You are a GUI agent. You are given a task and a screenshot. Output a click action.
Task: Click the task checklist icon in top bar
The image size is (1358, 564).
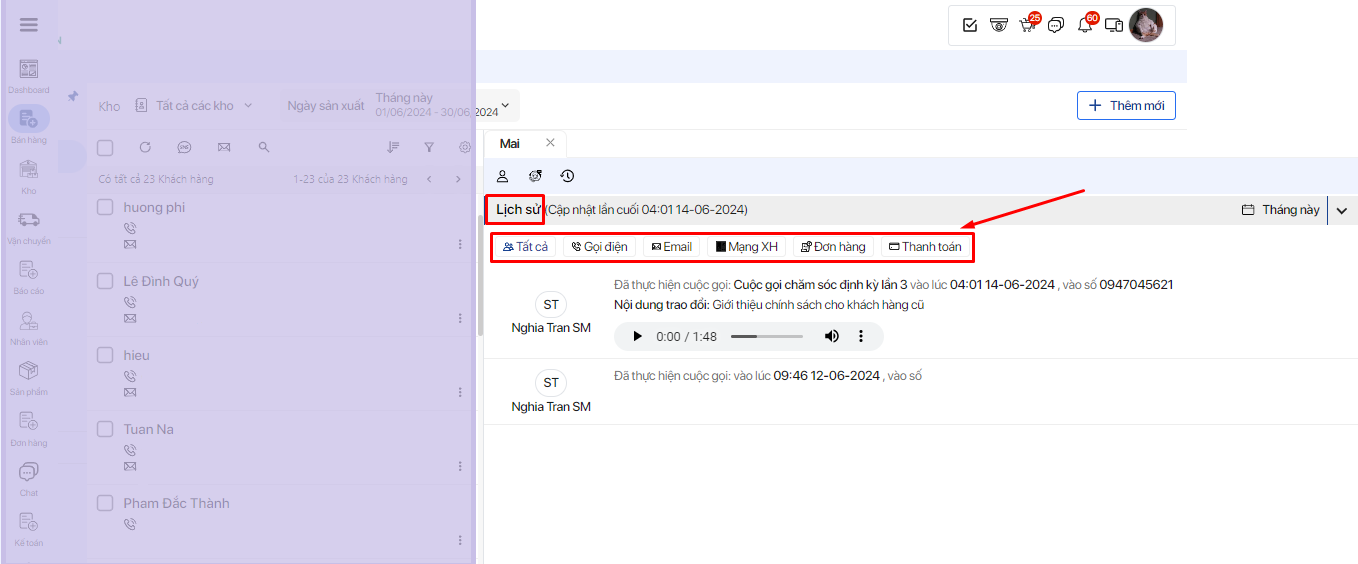click(x=969, y=25)
